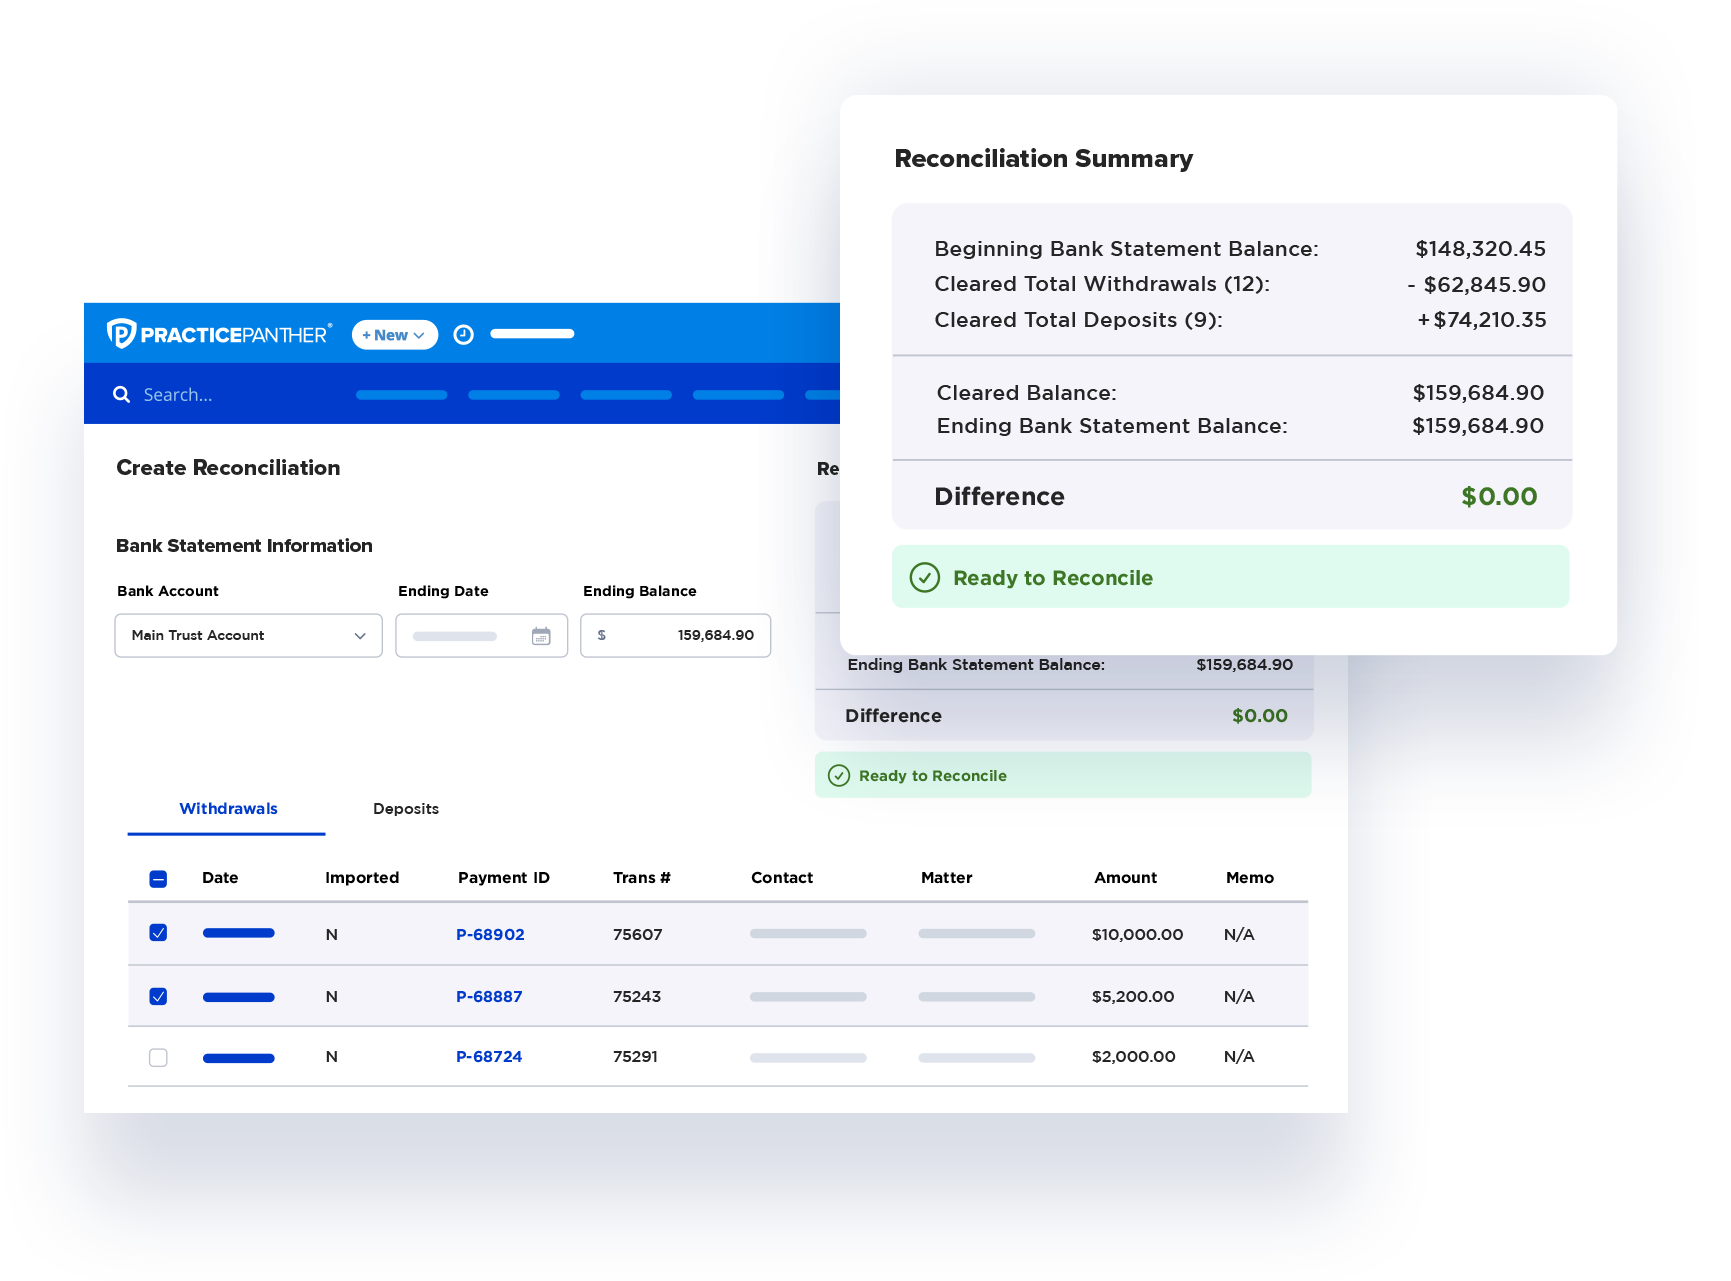Open payment P-68887 details
The height and width of the screenshot is (1281, 1731).
coord(489,996)
